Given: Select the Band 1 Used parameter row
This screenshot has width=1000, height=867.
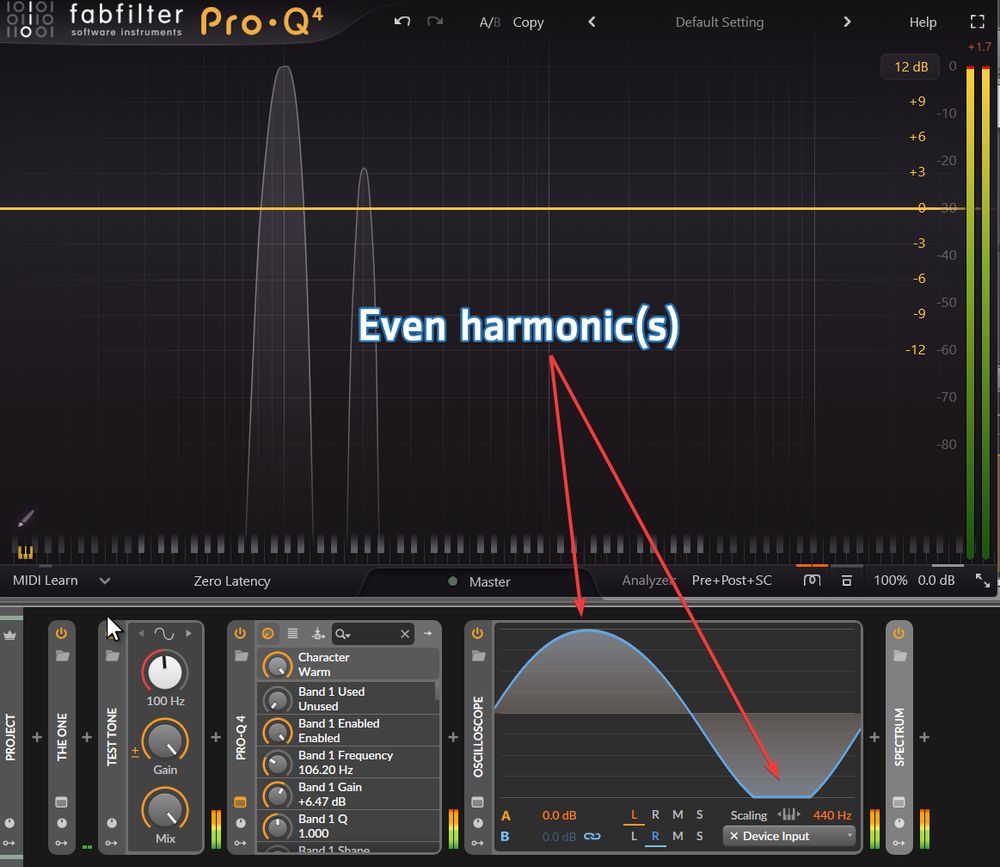Looking at the screenshot, I should (x=348, y=699).
